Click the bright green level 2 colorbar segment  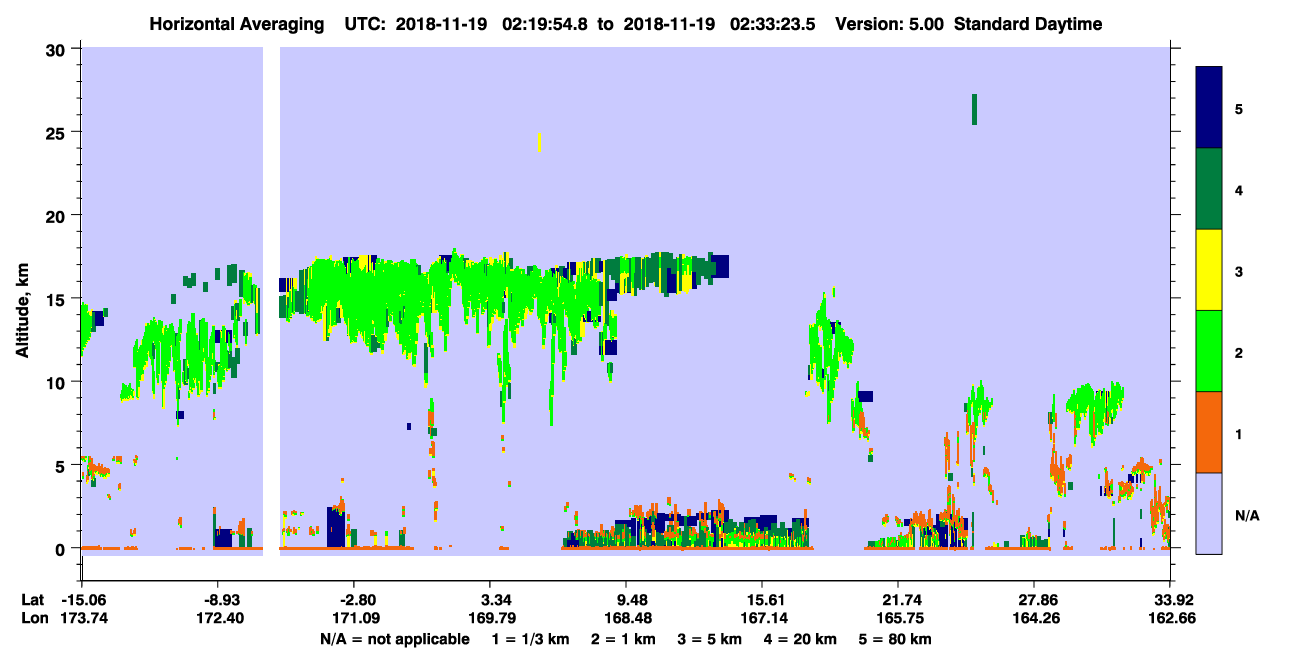click(x=1209, y=351)
